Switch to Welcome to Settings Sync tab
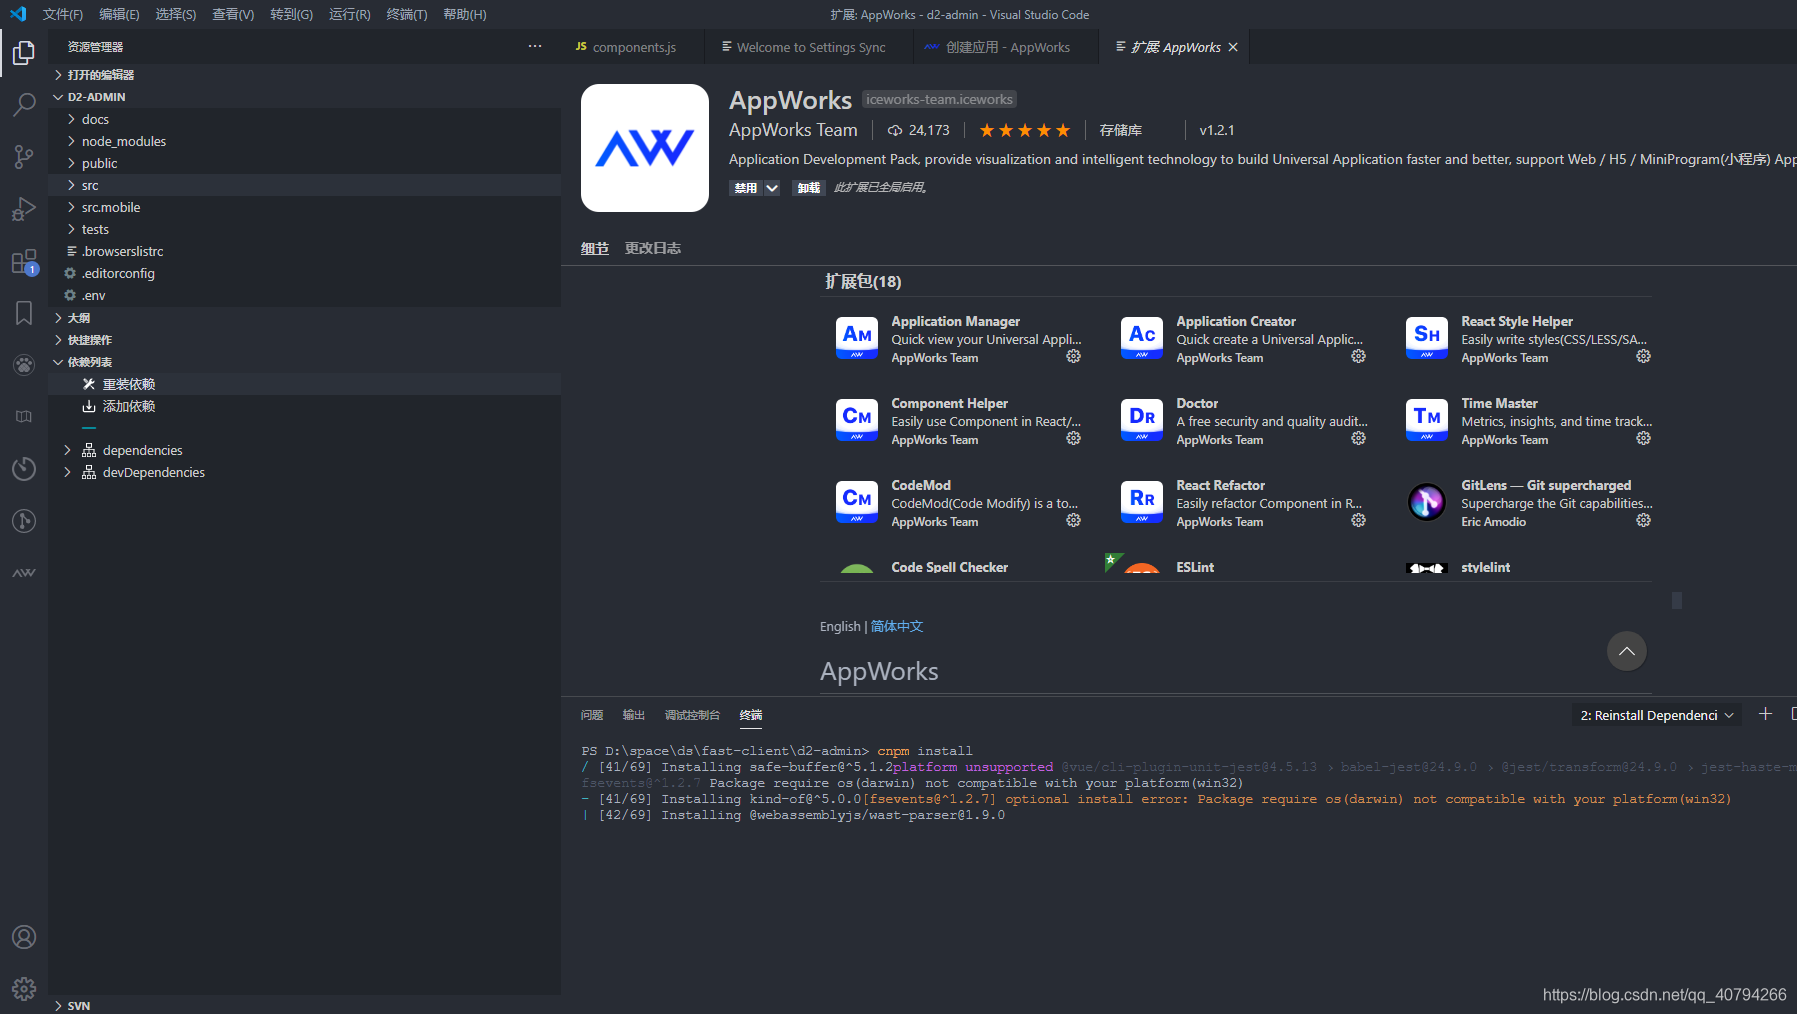The width and height of the screenshot is (1797, 1014). (809, 47)
